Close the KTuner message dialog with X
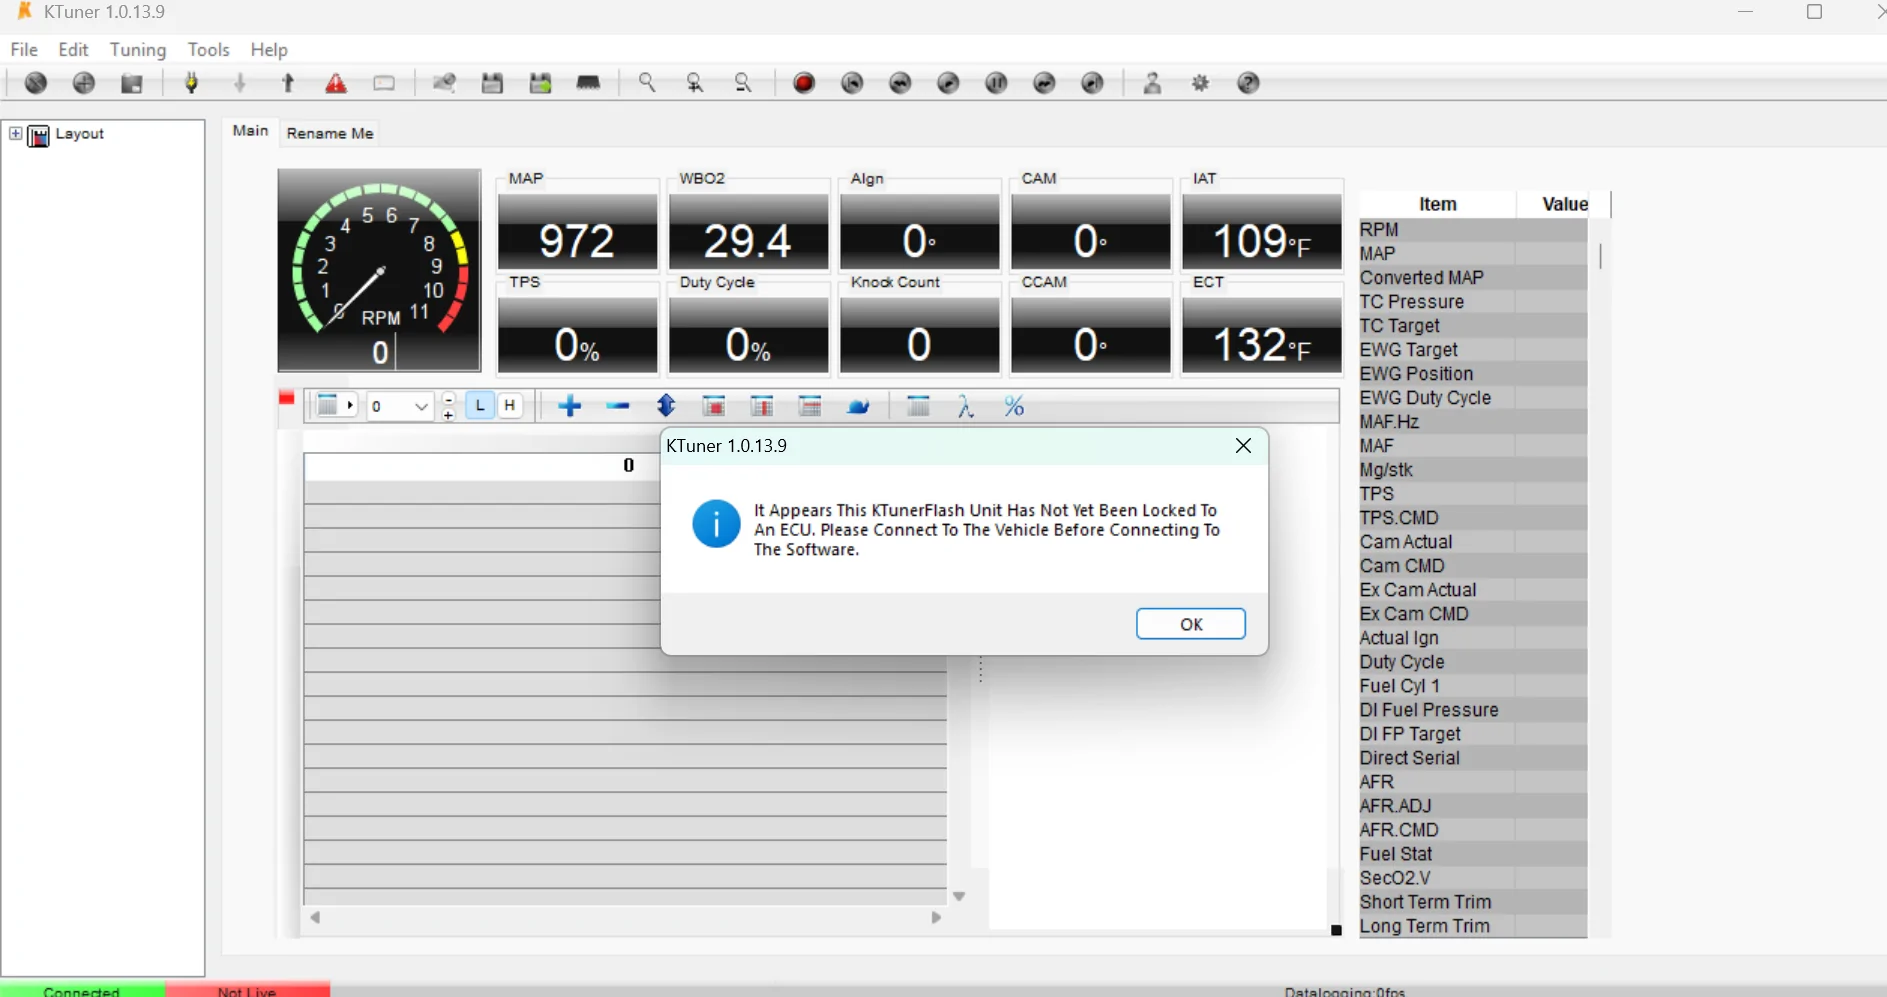The height and width of the screenshot is (997, 1887). (x=1243, y=446)
